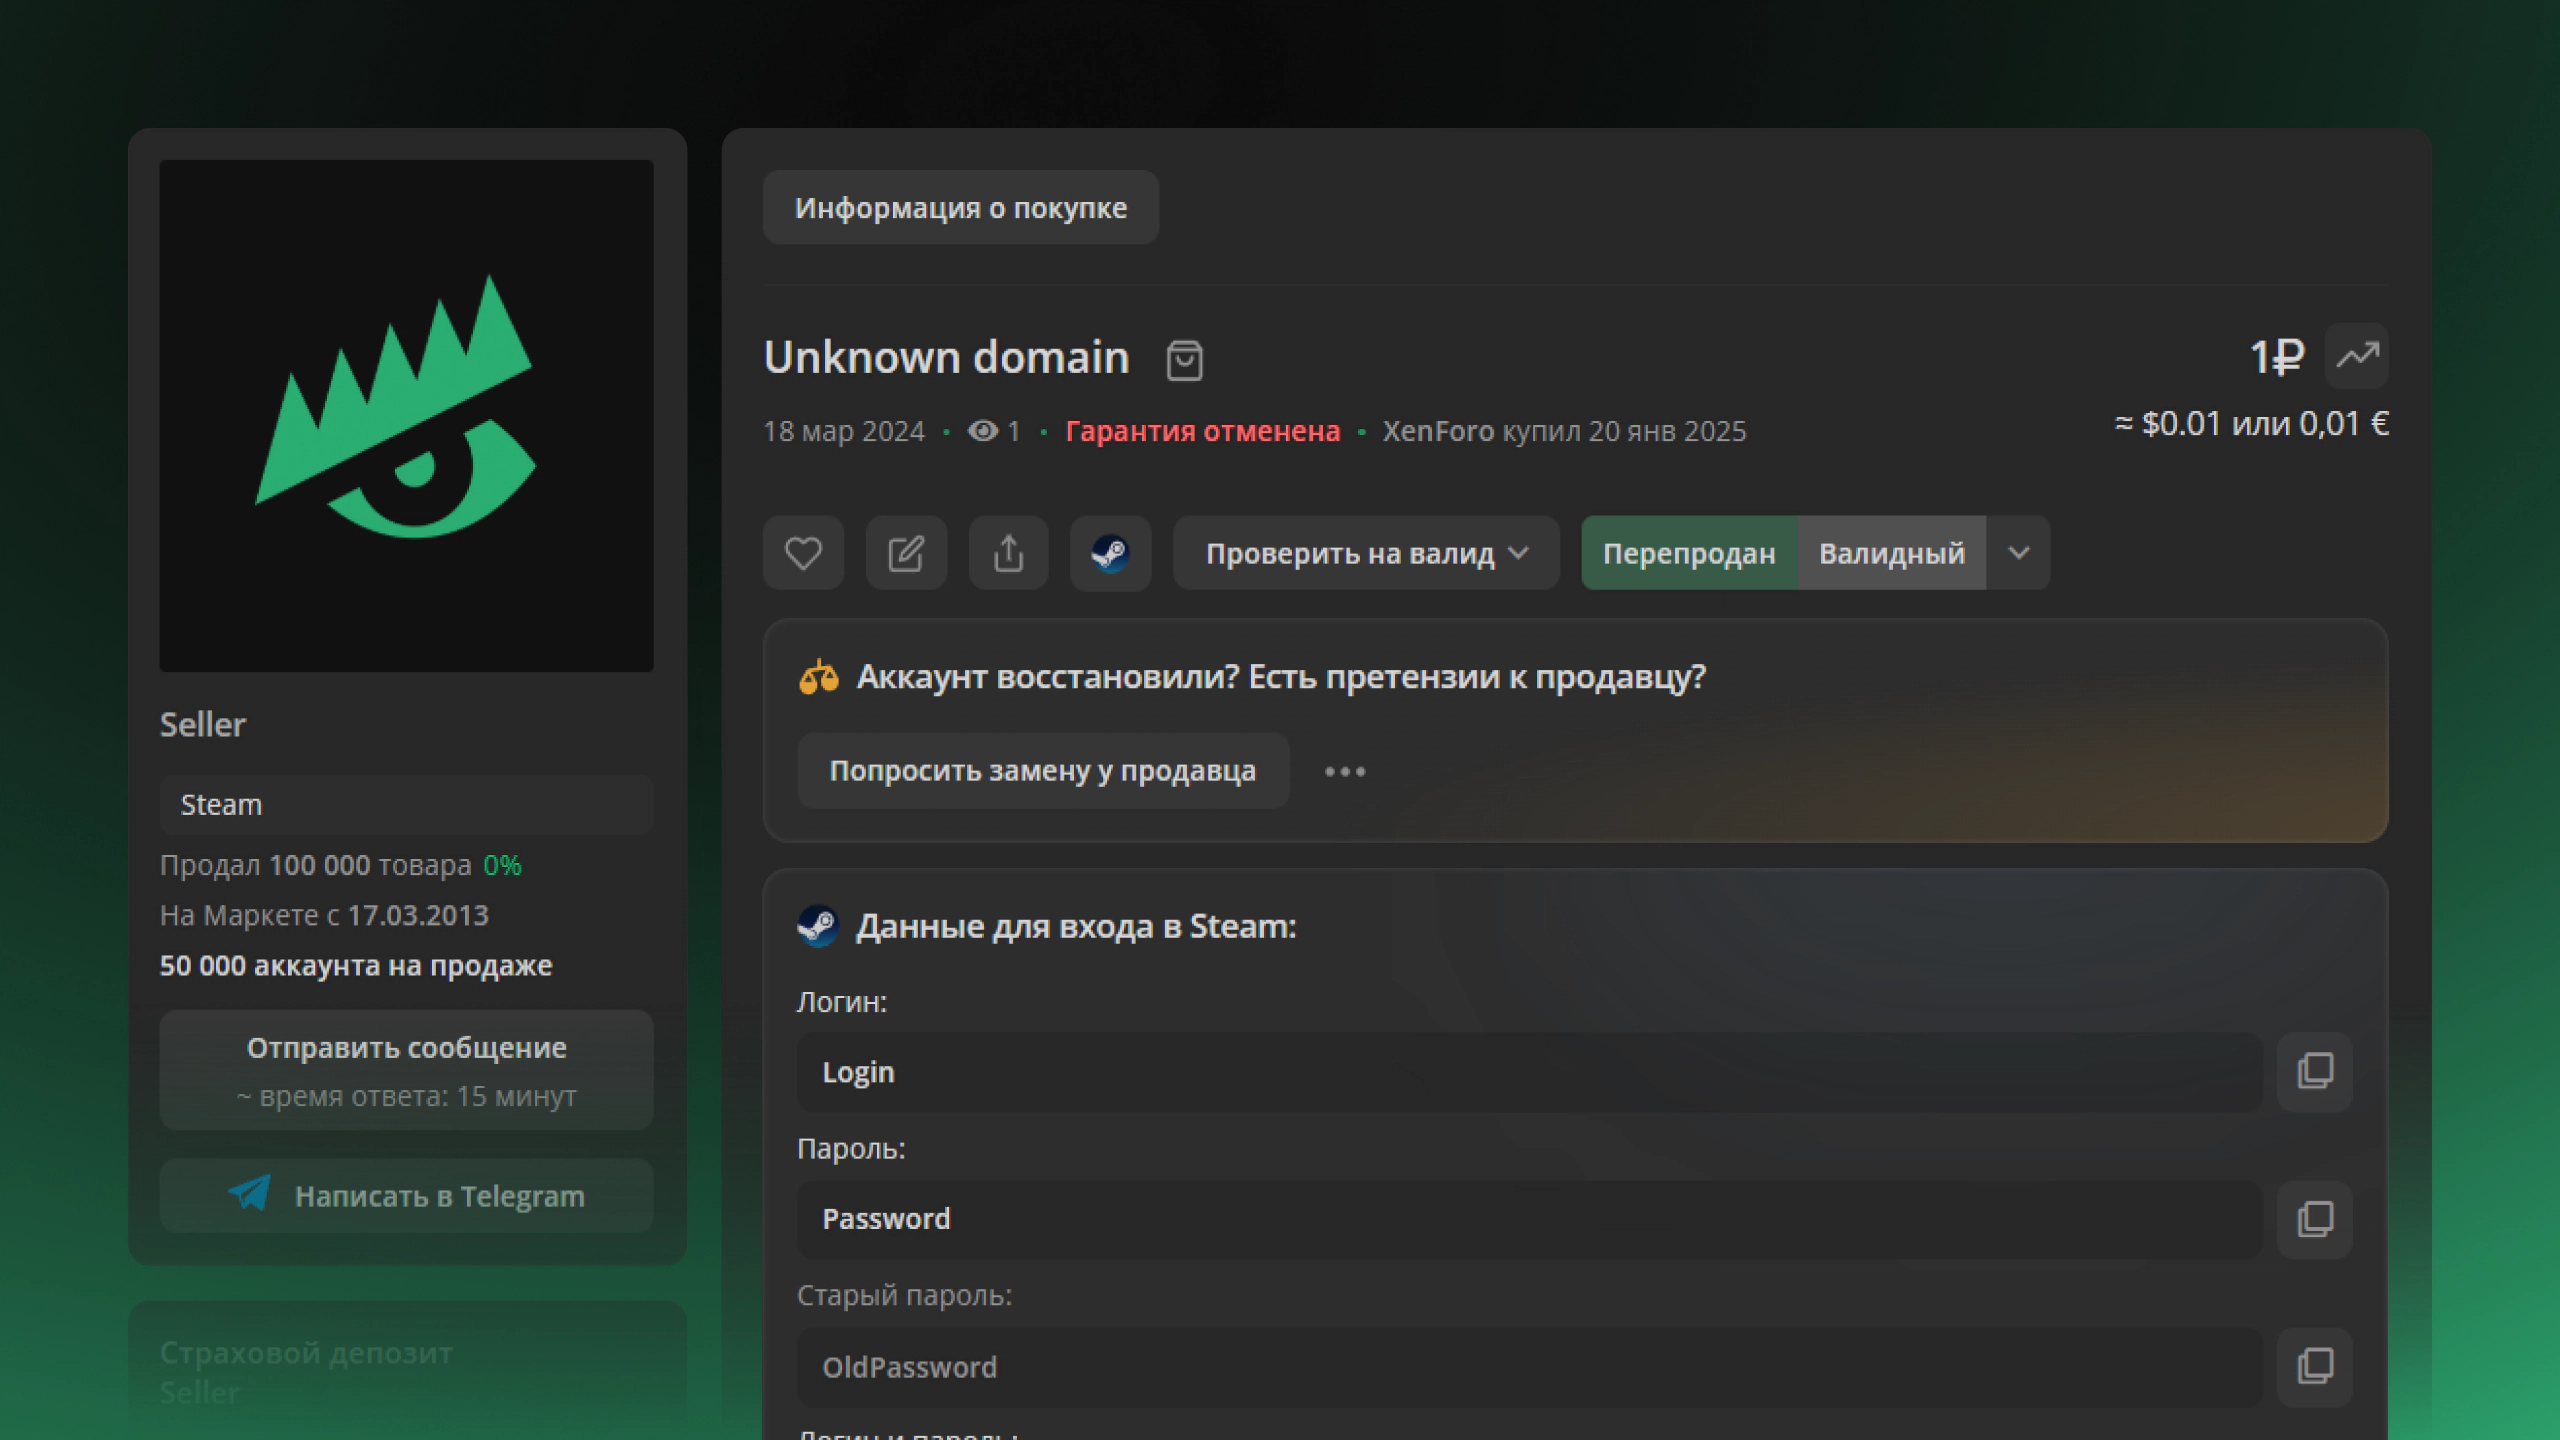Click Попросить замену у продавца button
This screenshot has width=2560, height=1440.
1043,771
